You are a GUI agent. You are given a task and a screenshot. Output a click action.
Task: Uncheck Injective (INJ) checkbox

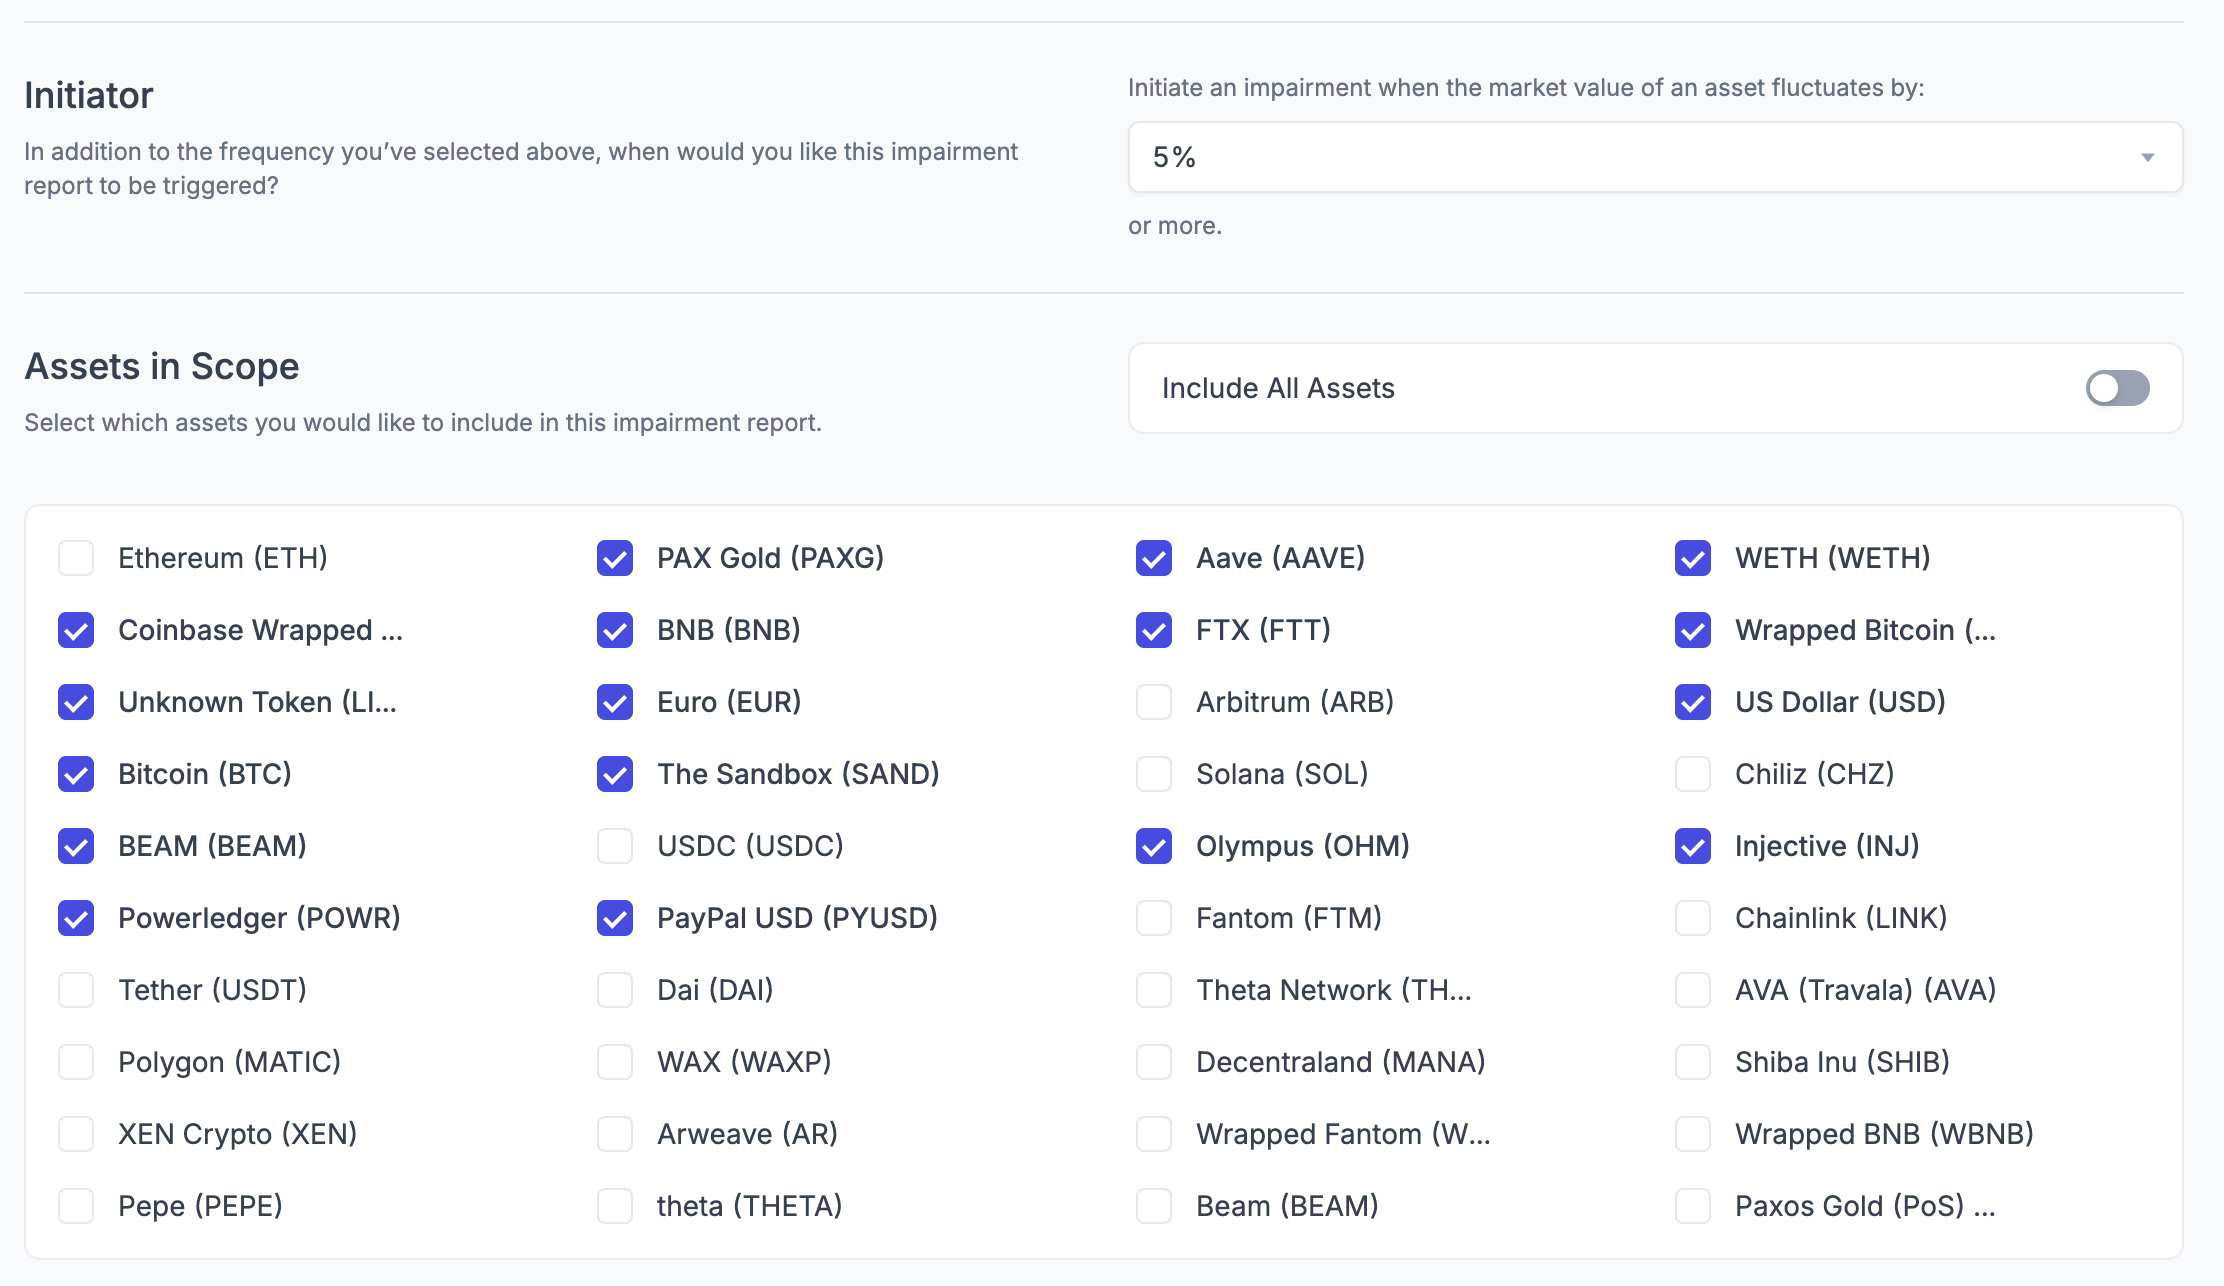[x=1693, y=846]
